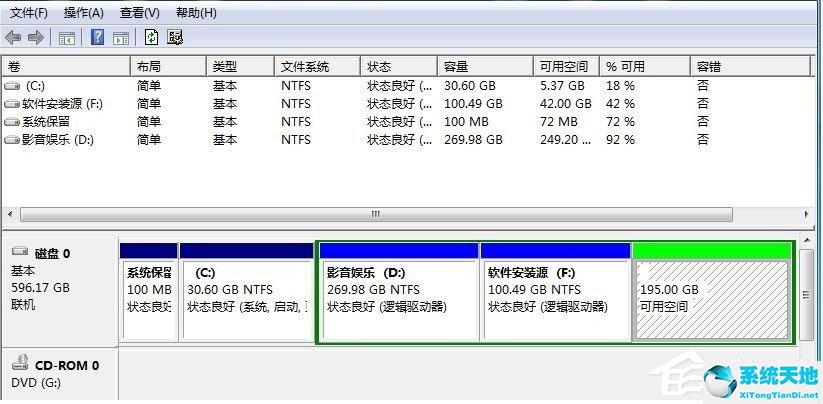Open the 帮助(H) menu

point(196,13)
